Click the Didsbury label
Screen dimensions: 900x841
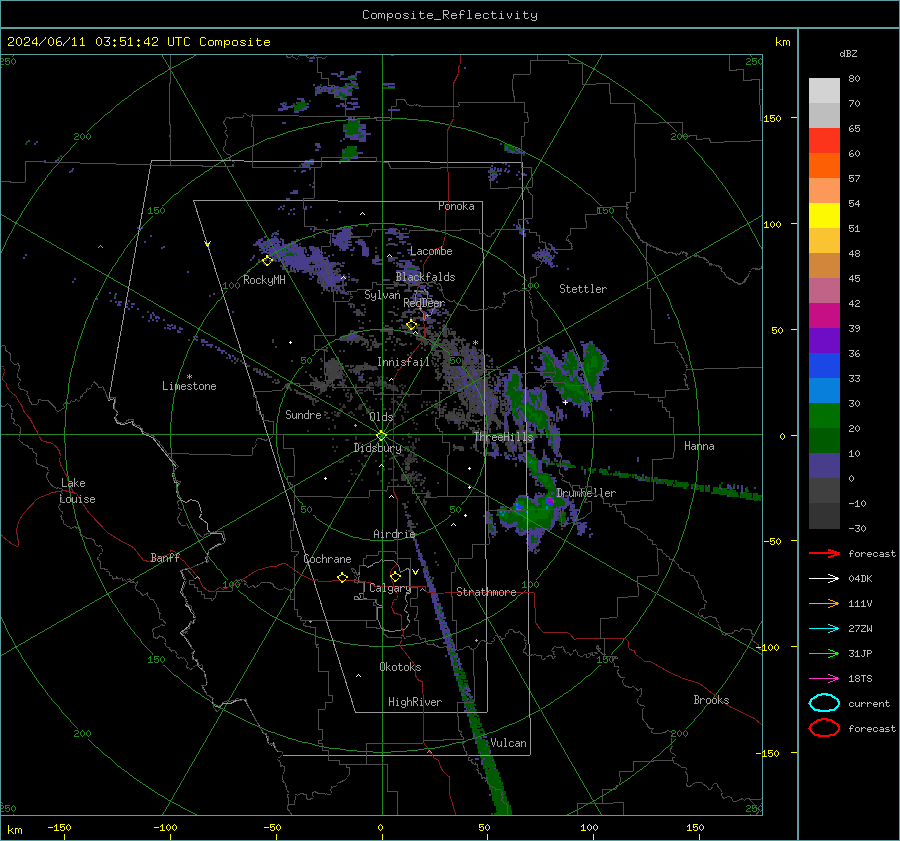(x=377, y=448)
